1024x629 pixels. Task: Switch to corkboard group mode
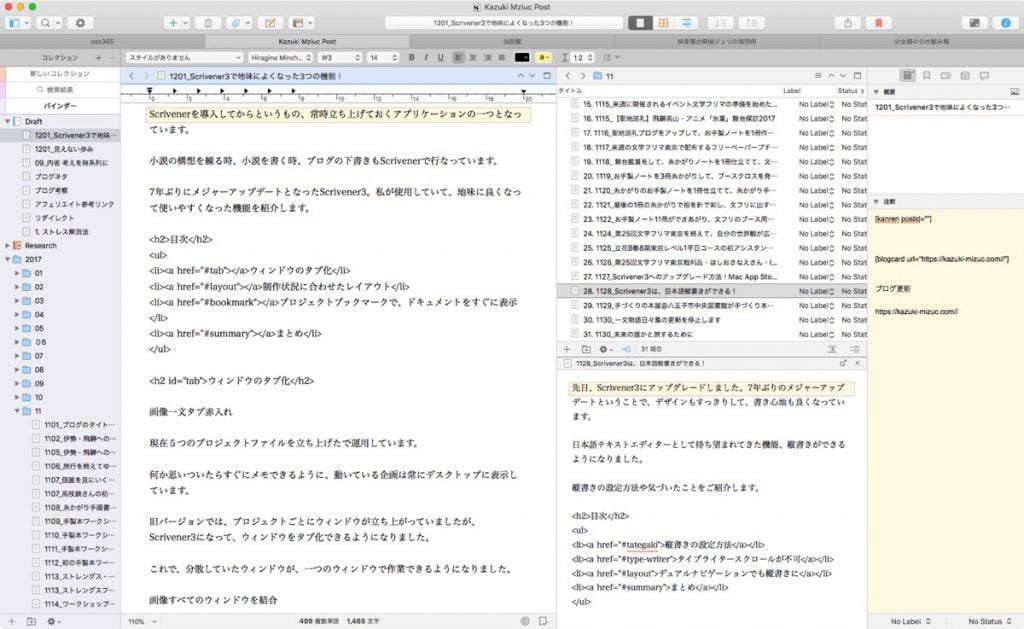[x=663, y=23]
